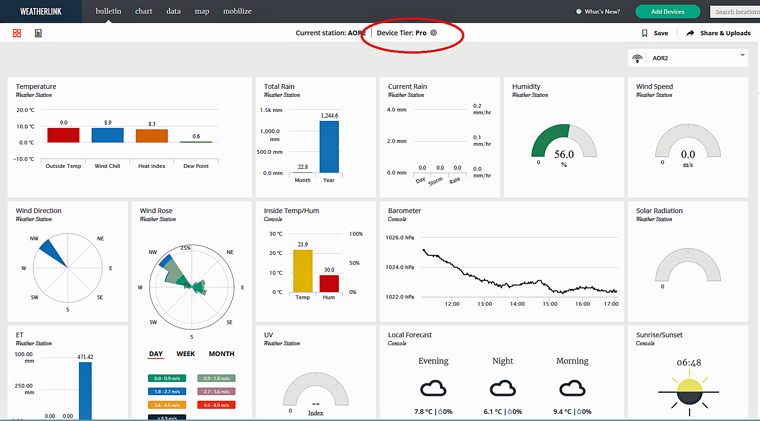Open the data tab

[x=174, y=11]
